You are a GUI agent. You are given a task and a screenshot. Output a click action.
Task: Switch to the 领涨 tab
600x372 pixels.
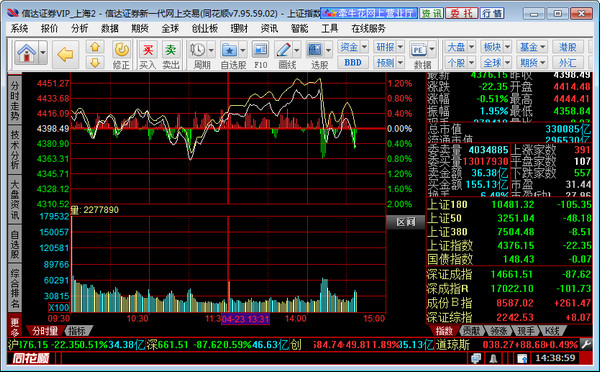pyautogui.click(x=499, y=331)
